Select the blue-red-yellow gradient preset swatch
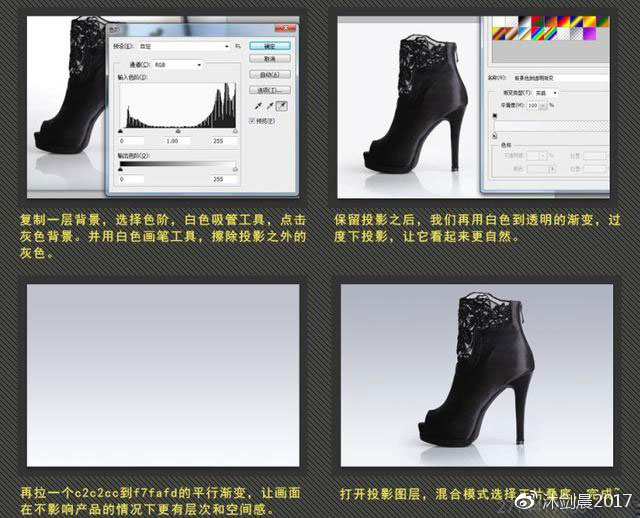 click(563, 22)
